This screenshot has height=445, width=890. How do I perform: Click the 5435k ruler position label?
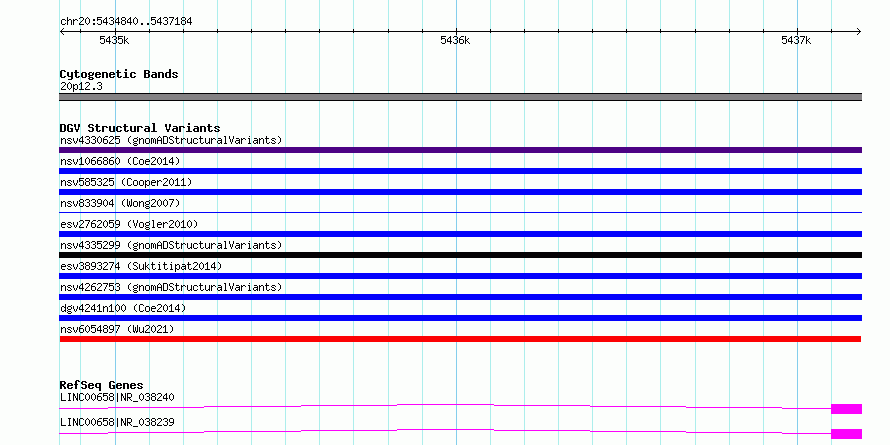(x=114, y=40)
